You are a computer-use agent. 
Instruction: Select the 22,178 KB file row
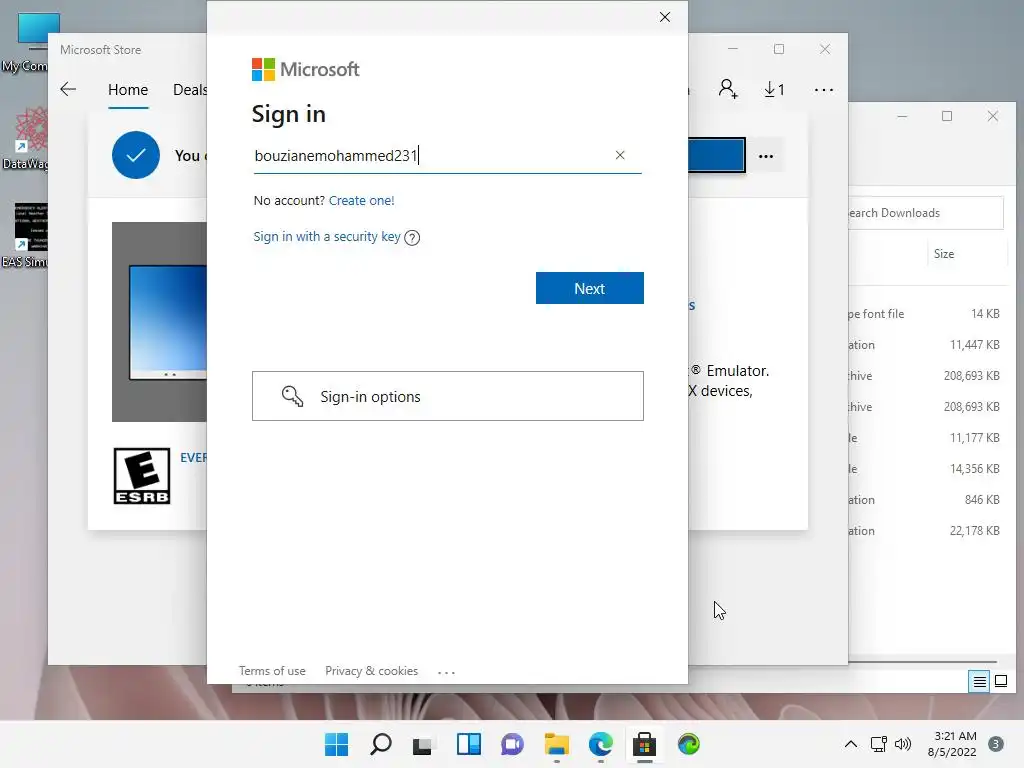click(925, 531)
